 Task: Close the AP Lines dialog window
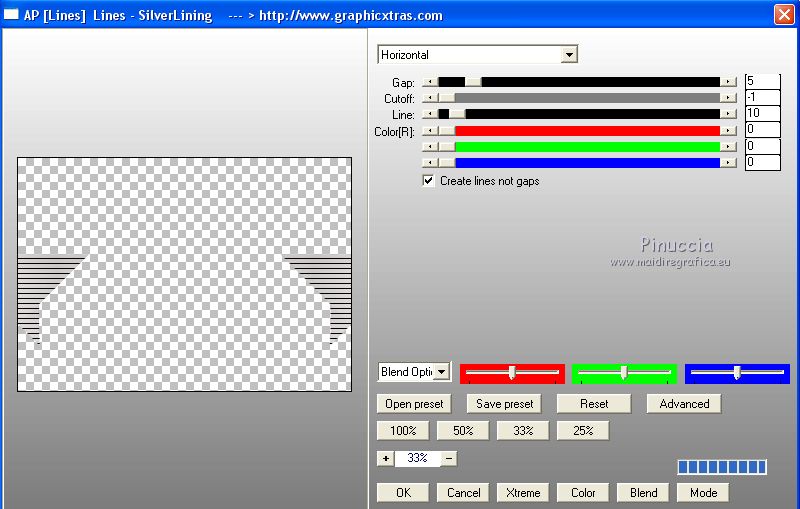(784, 14)
